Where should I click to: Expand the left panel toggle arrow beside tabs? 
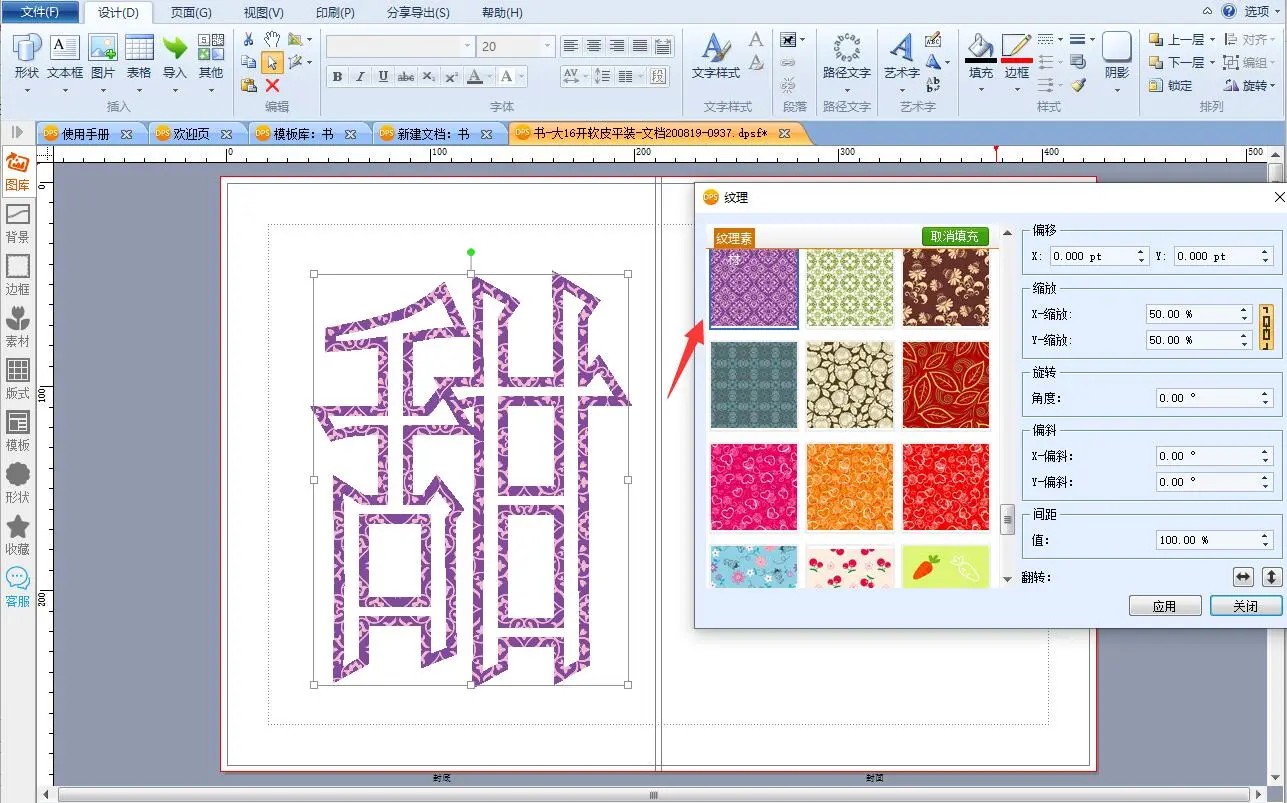coord(17,132)
